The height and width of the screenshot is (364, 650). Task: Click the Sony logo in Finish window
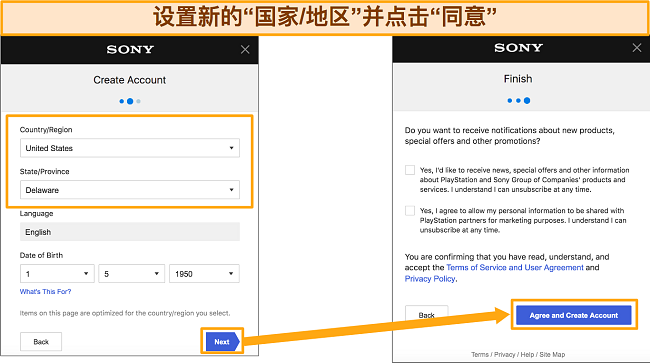coord(518,48)
